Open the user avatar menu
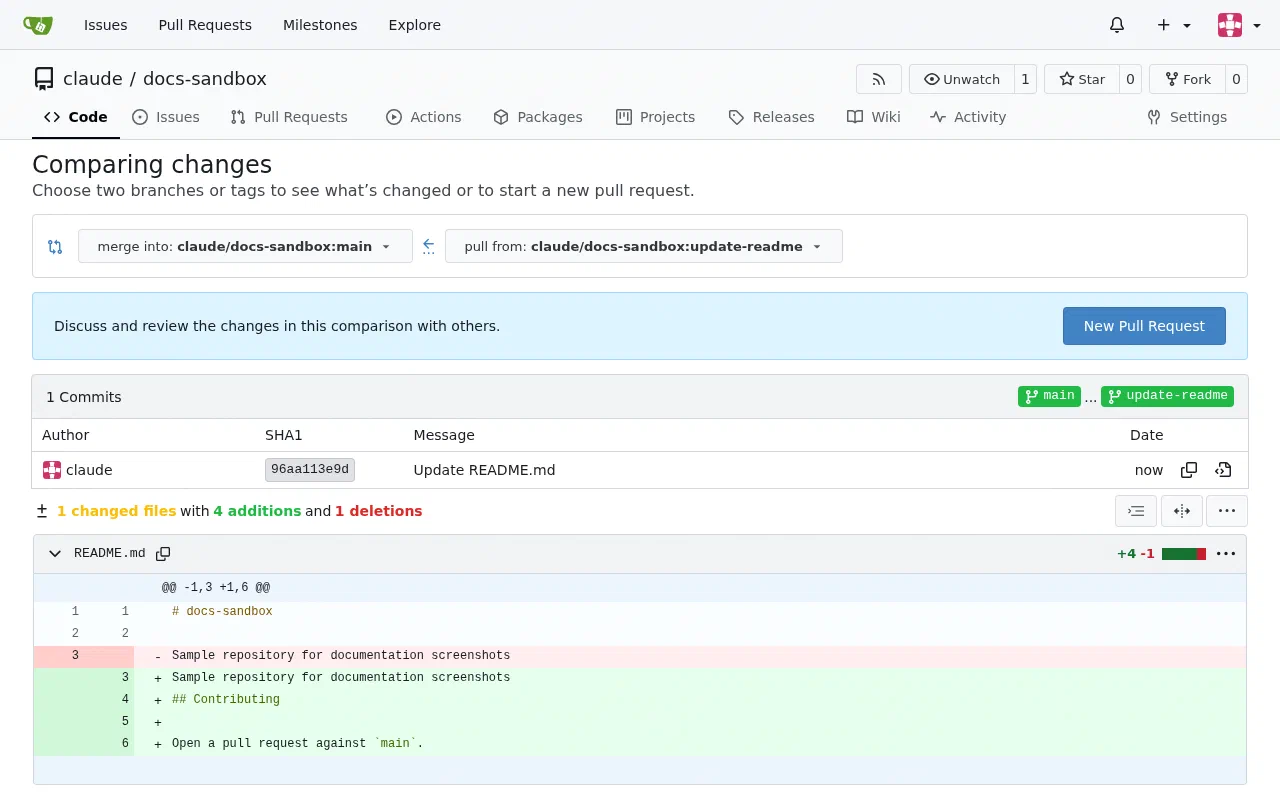This screenshot has width=1280, height=800. (x=1239, y=25)
